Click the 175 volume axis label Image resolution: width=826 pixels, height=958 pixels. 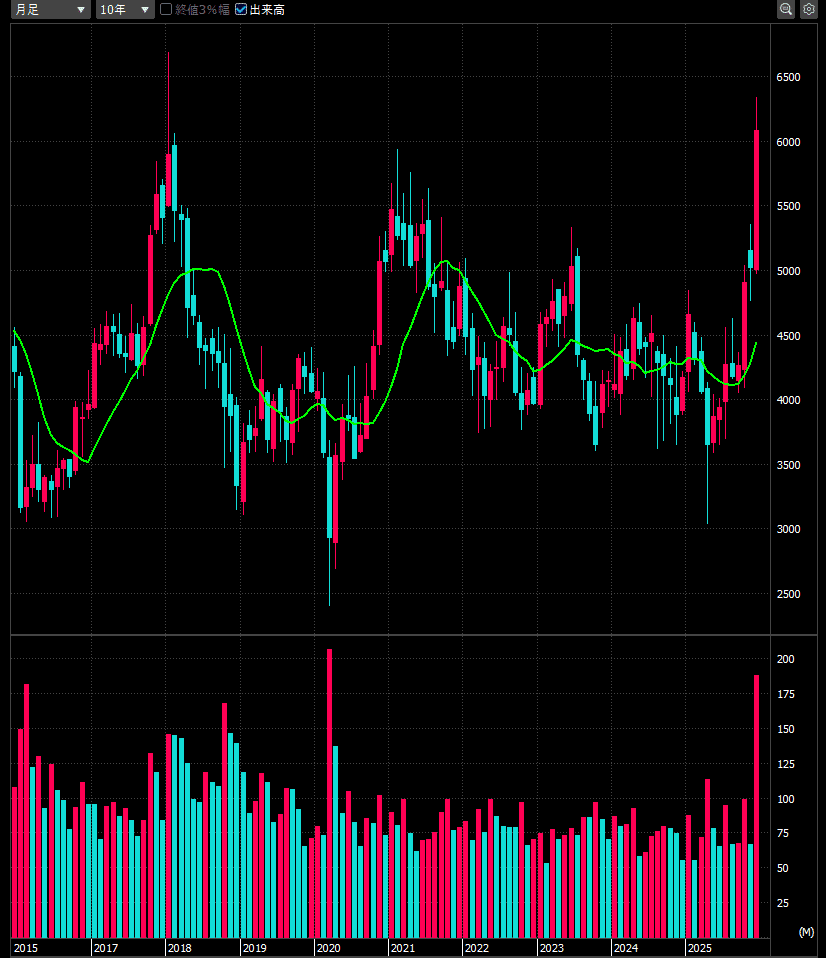pyautogui.click(x=786, y=694)
